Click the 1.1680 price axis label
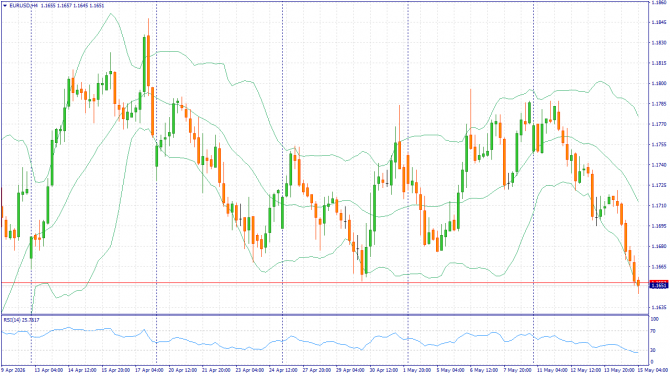Screen dimensions: 670x376 tap(660, 246)
